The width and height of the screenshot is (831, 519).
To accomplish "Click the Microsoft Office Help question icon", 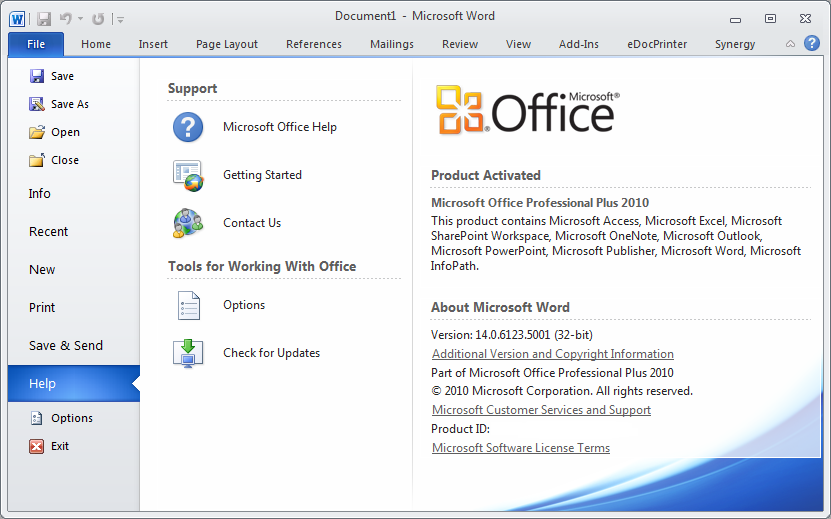I will tap(188, 127).
